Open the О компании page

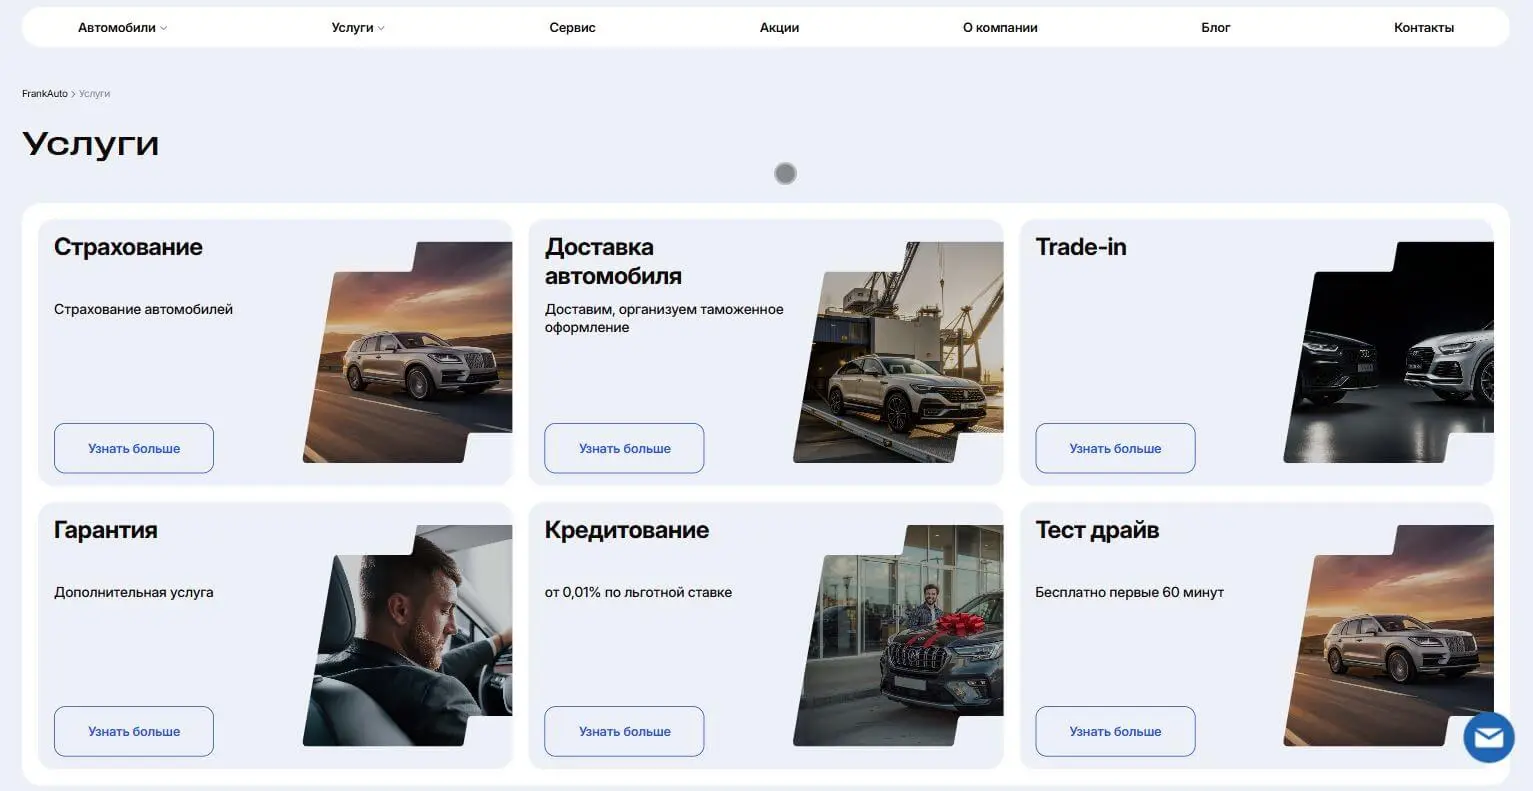(x=1000, y=28)
